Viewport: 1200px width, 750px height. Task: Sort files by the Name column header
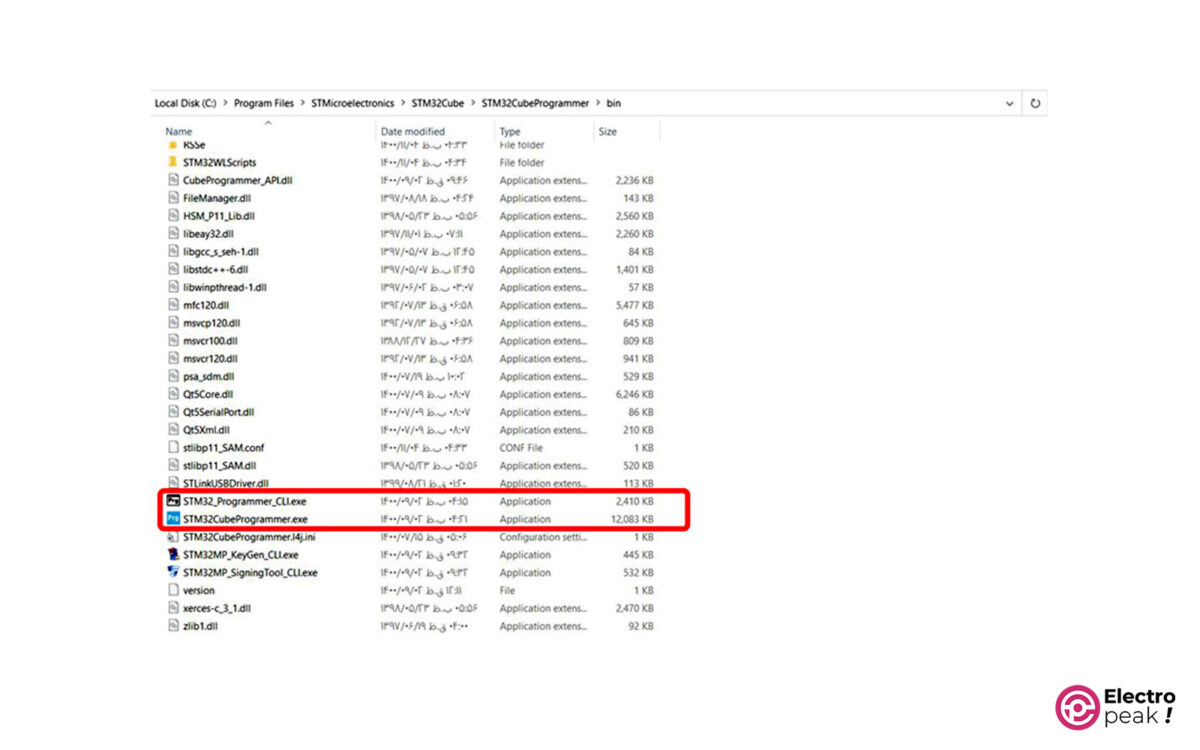(x=179, y=132)
